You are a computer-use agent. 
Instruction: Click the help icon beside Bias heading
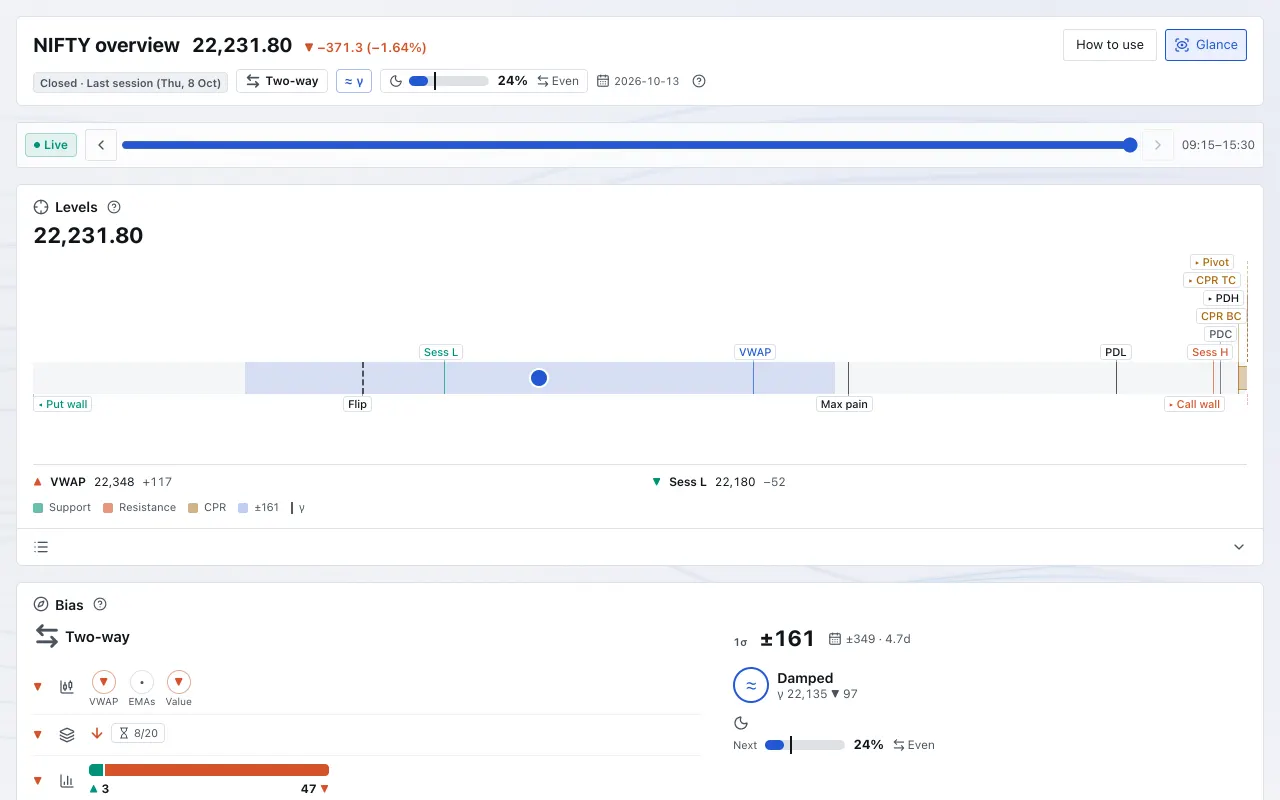100,604
